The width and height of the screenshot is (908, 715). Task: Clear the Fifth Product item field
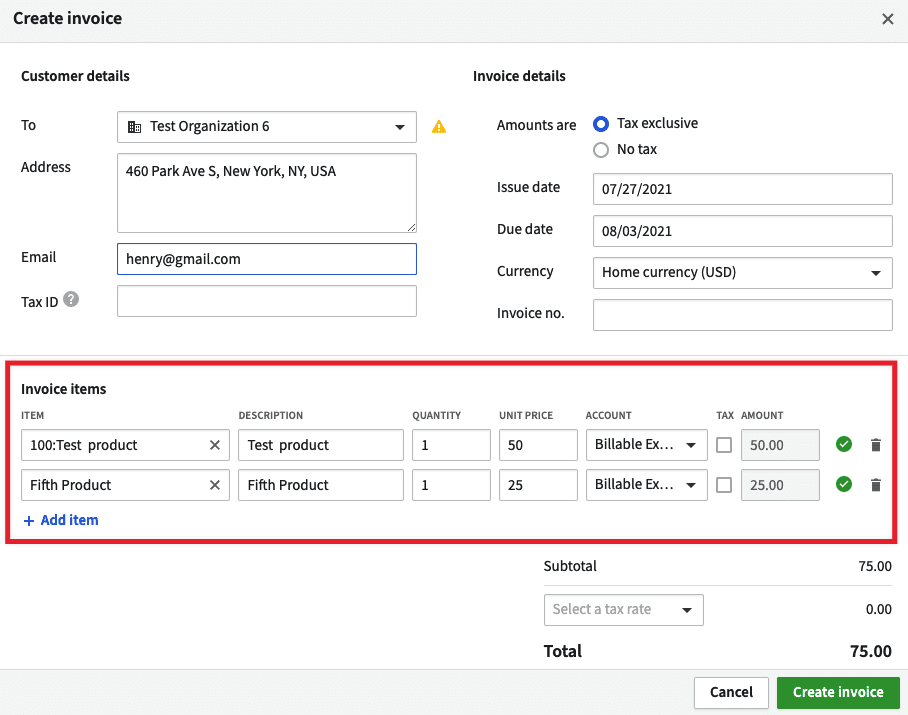pos(214,485)
